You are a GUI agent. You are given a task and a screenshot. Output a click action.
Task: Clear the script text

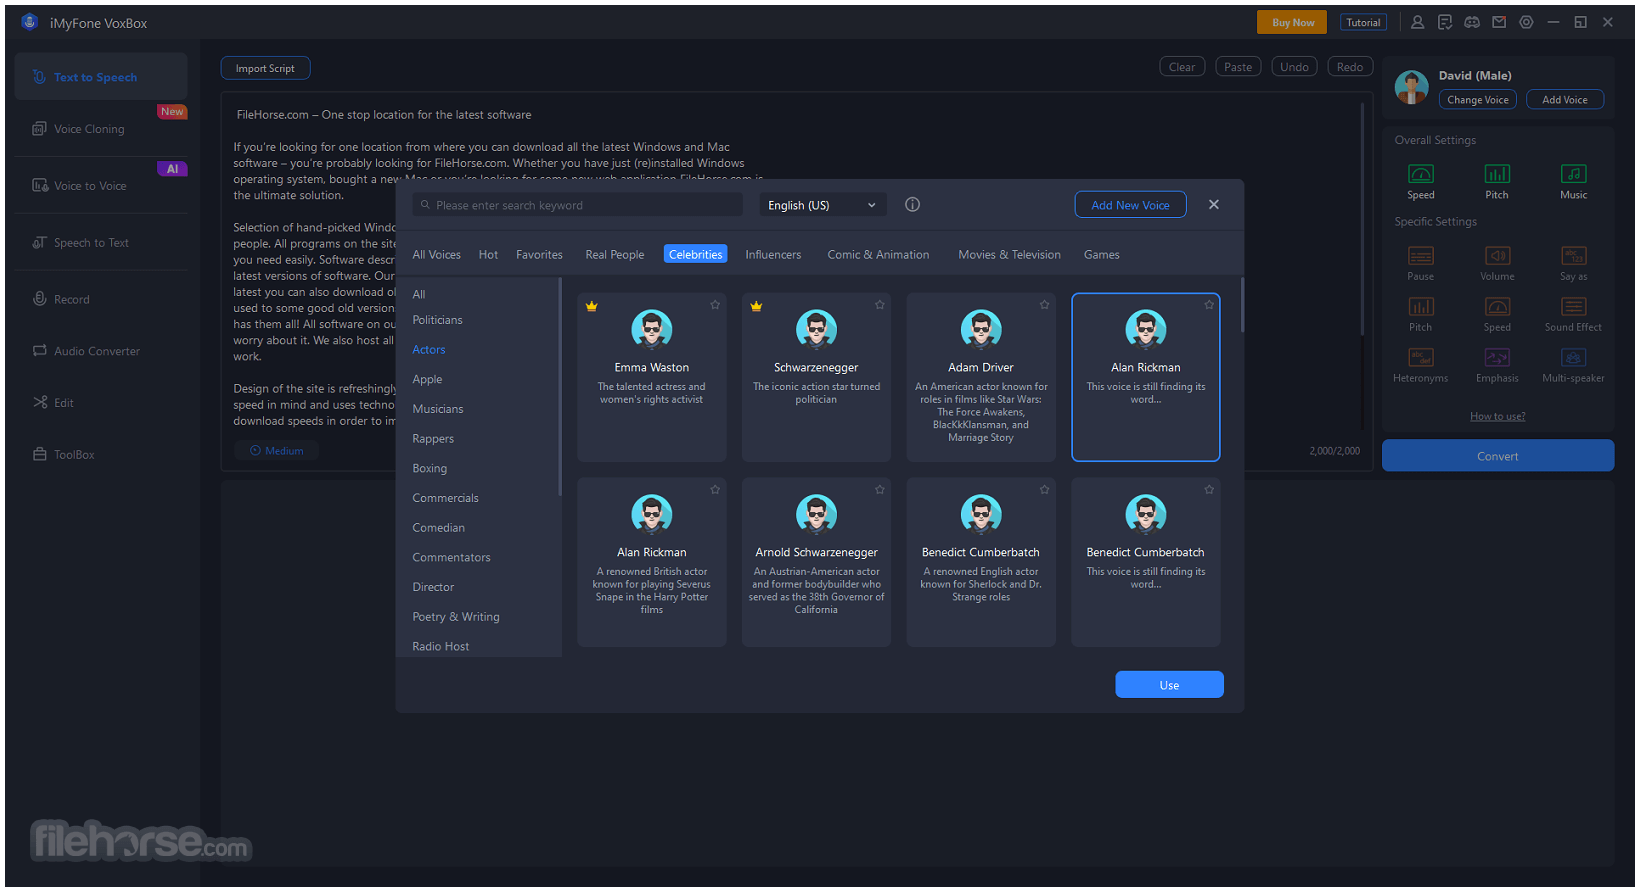(1182, 67)
